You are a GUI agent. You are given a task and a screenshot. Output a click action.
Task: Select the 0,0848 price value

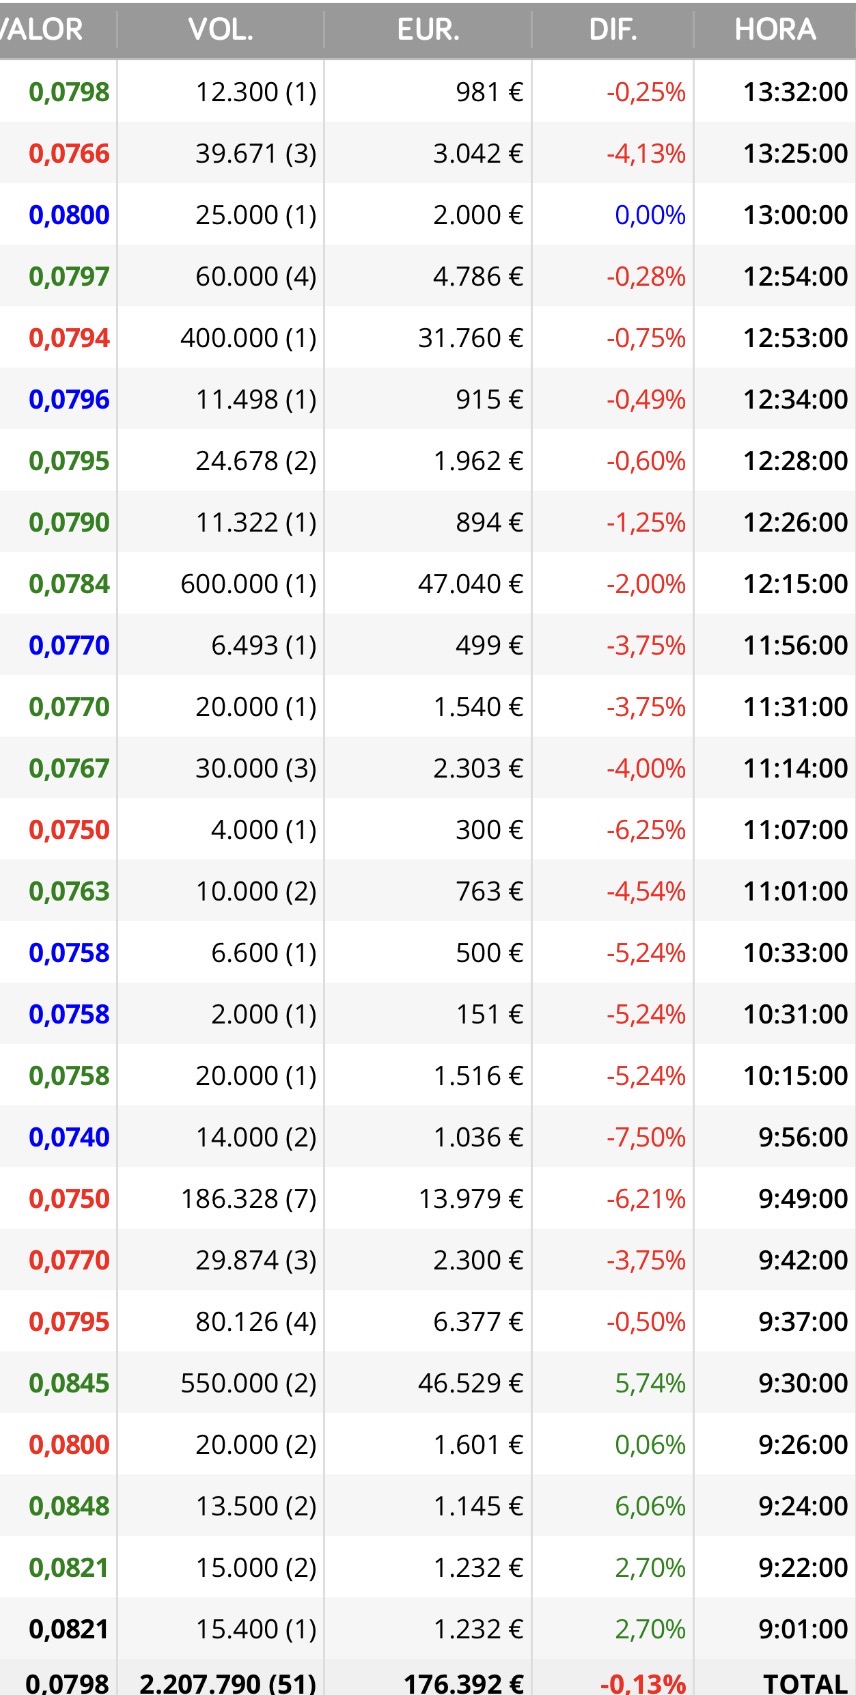[69, 1506]
